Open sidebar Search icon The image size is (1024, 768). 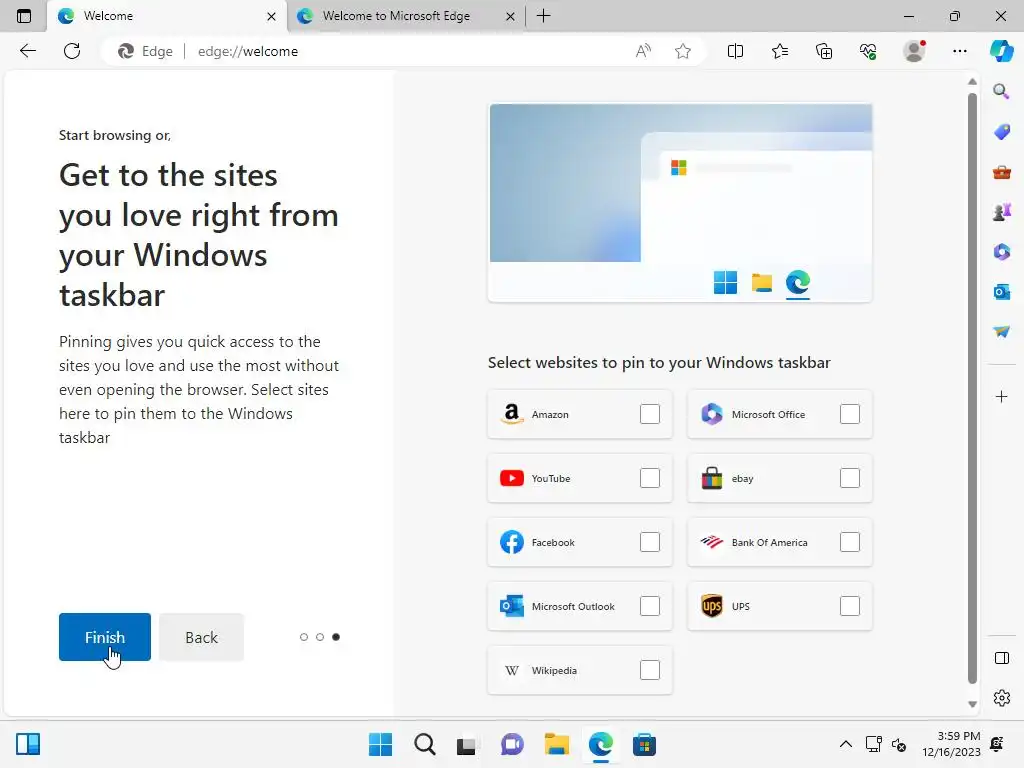(x=1001, y=91)
